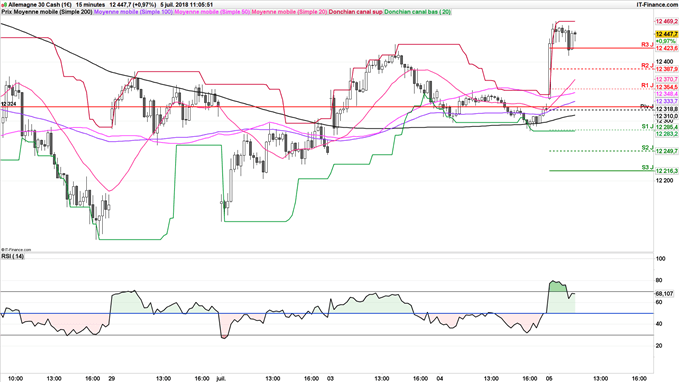The image size is (679, 382).
Task: Click the Donchian canal sup indicator label
Action: [x=356, y=12]
